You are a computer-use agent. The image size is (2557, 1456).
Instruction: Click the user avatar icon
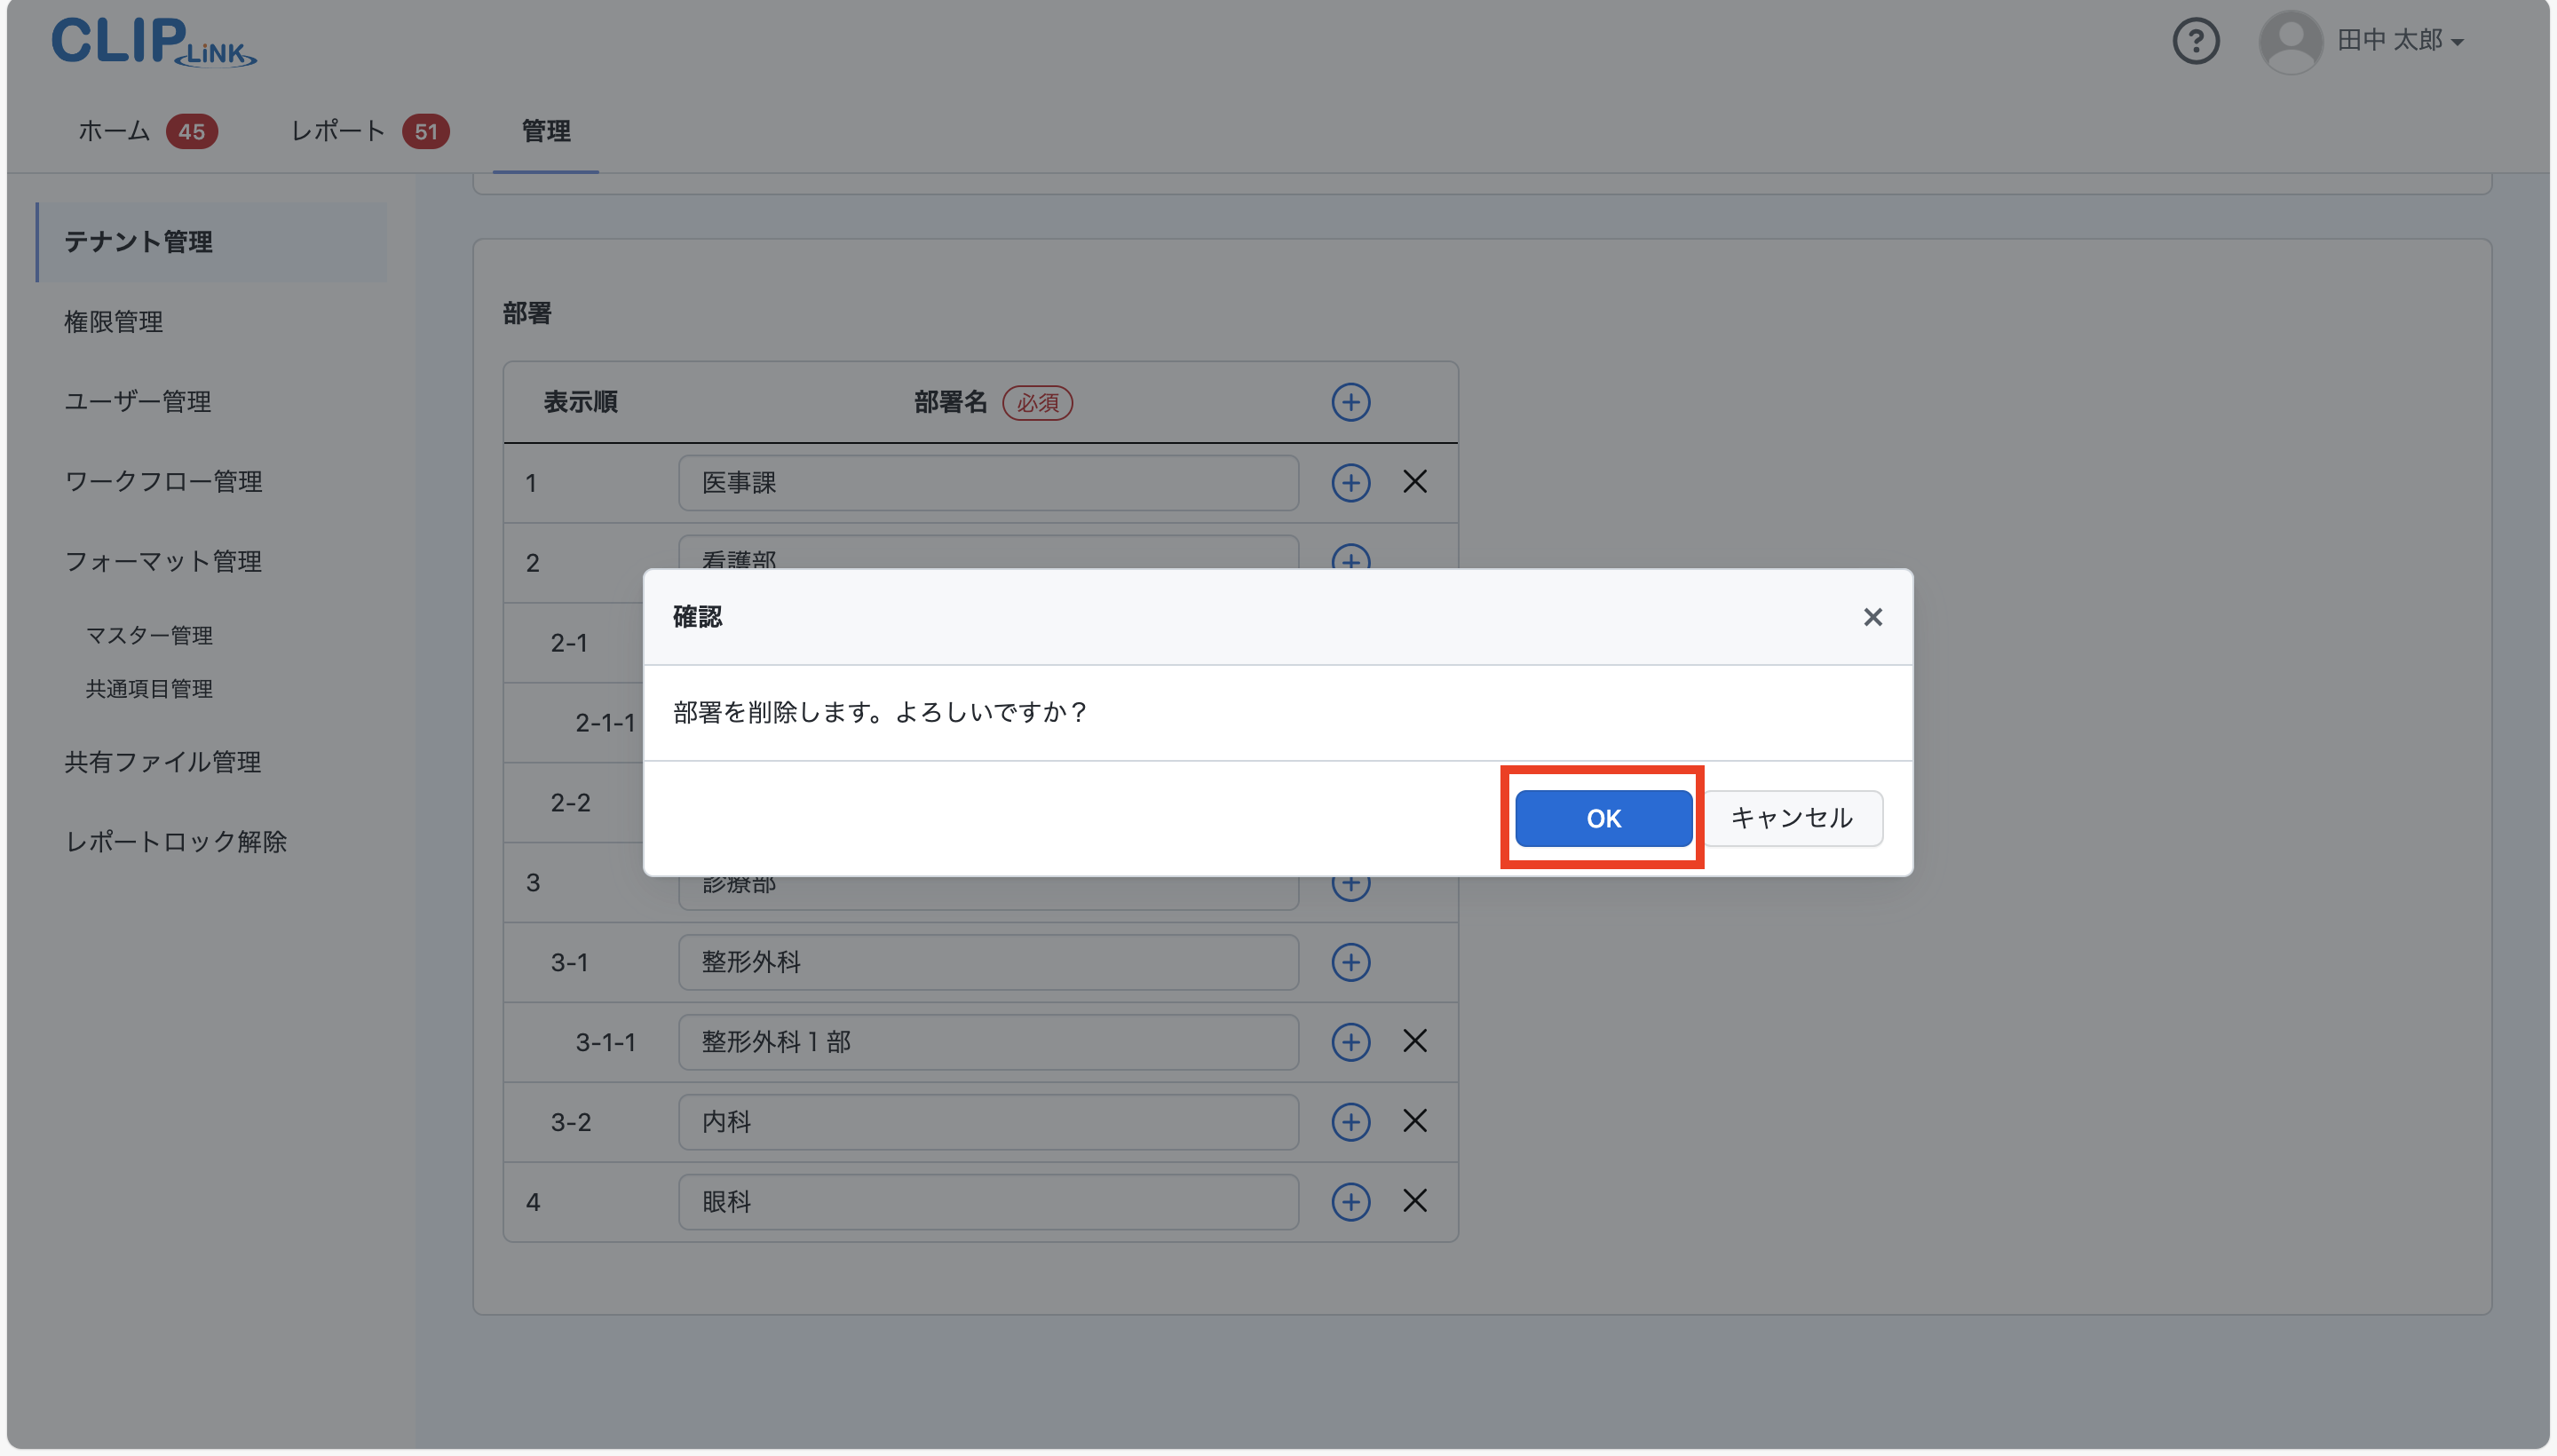[2289, 42]
